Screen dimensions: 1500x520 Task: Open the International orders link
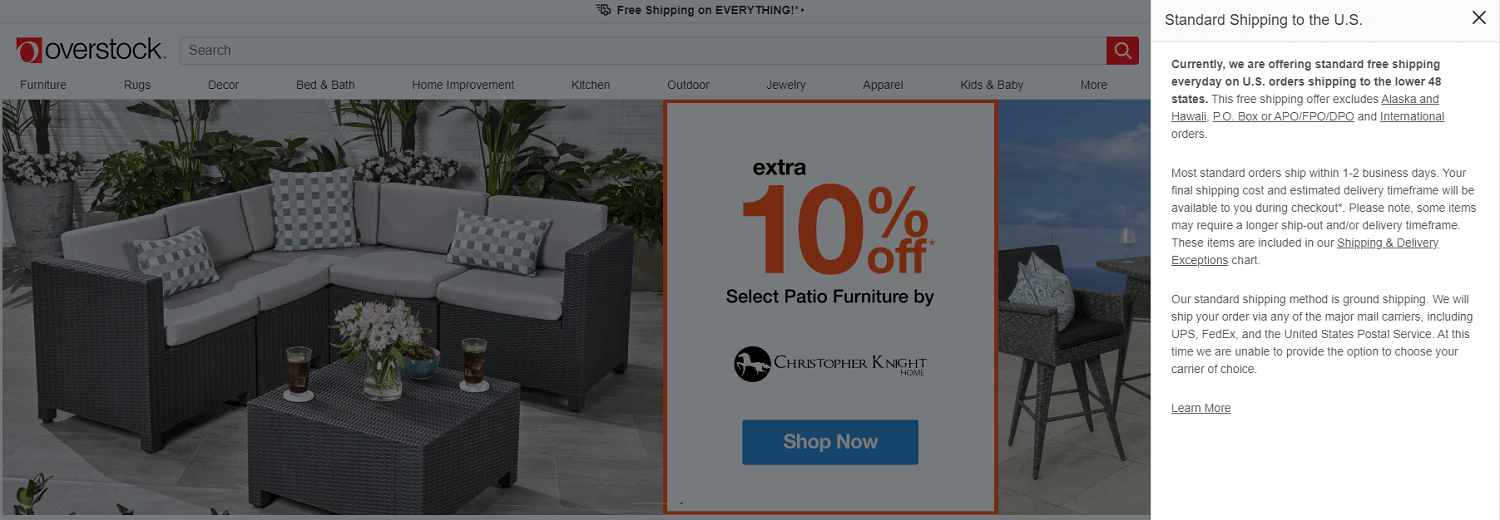[1412, 117]
